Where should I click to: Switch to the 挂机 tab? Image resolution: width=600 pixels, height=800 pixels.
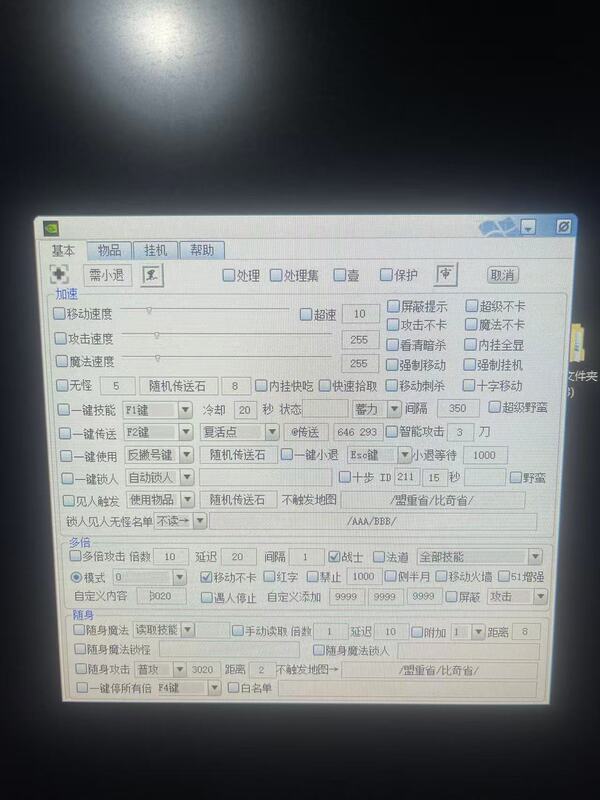click(155, 250)
